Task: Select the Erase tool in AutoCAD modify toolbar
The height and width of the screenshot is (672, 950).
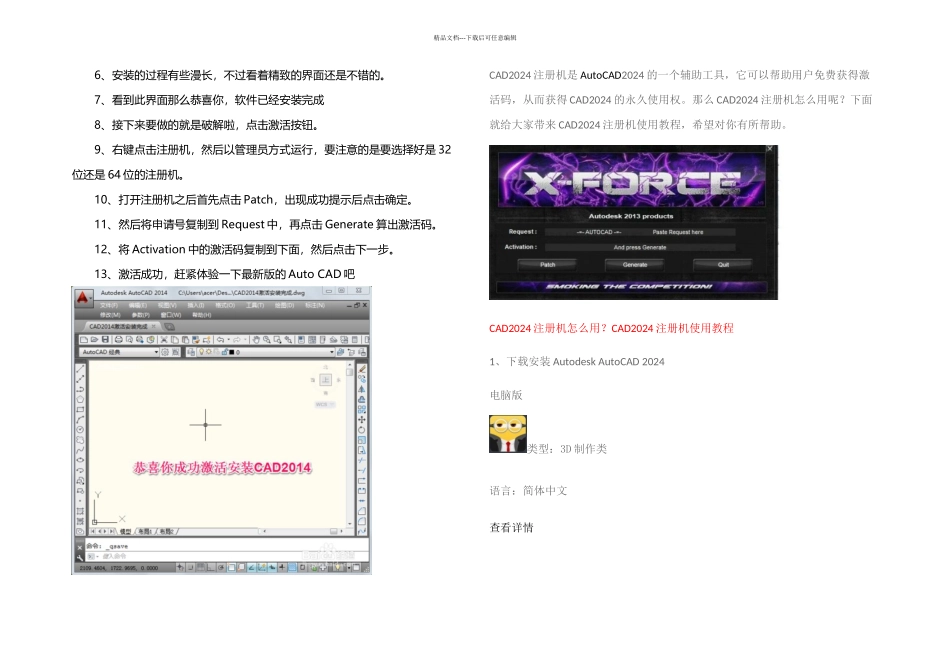Action: point(362,368)
